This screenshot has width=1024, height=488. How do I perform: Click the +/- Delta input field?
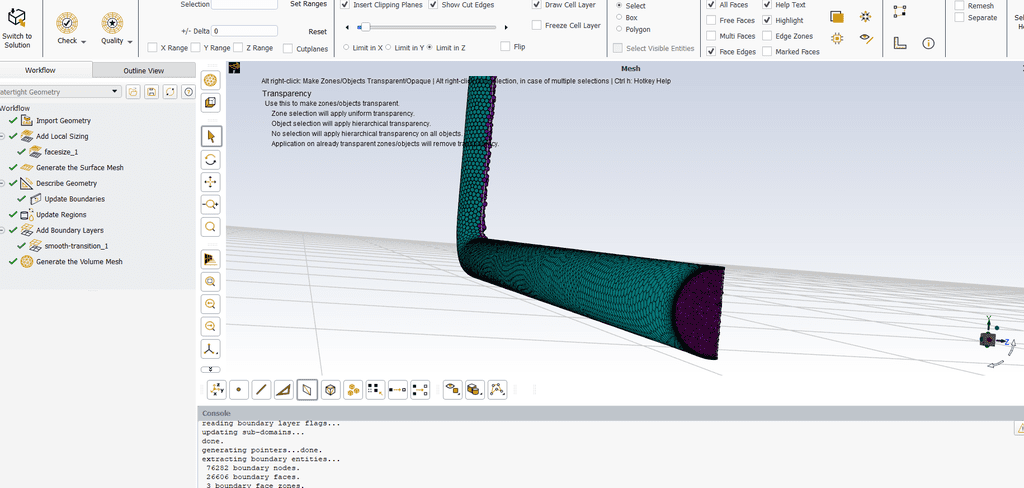(244, 31)
